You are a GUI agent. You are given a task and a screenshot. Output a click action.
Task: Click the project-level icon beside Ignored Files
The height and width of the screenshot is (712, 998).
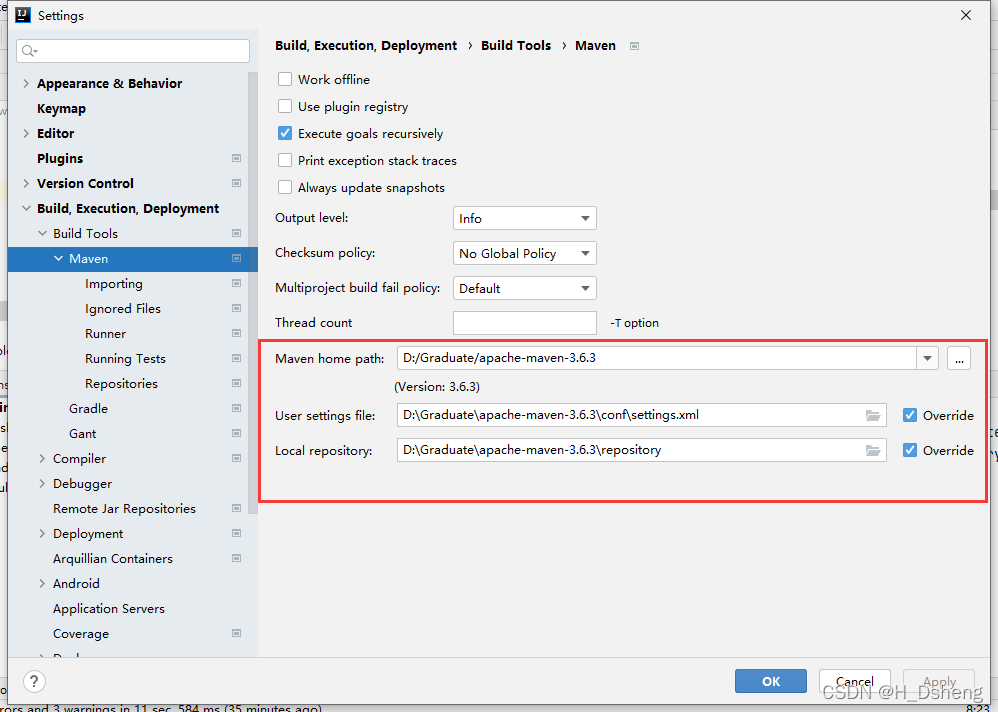(236, 309)
